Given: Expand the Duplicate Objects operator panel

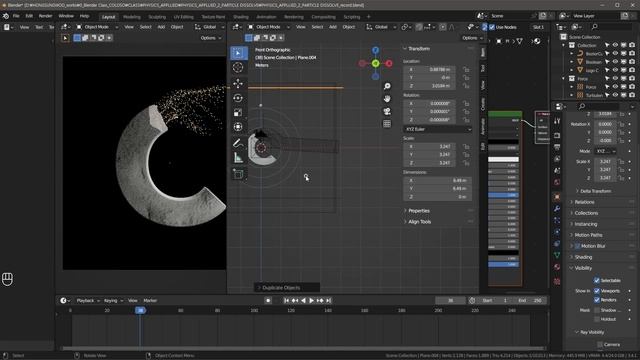Looking at the screenshot, I should point(287,288).
